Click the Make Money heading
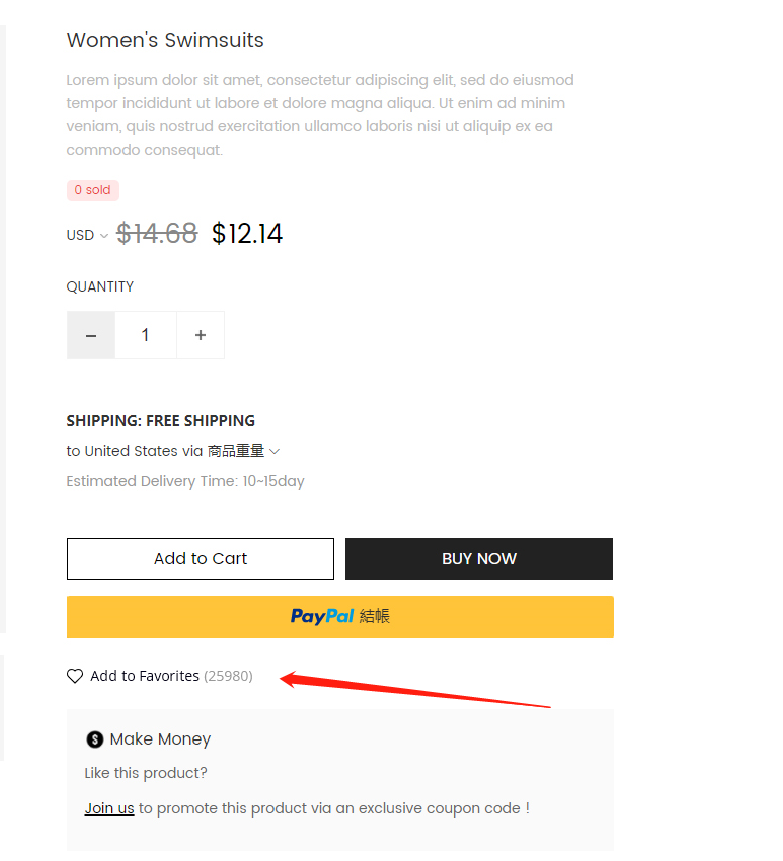 pos(160,740)
